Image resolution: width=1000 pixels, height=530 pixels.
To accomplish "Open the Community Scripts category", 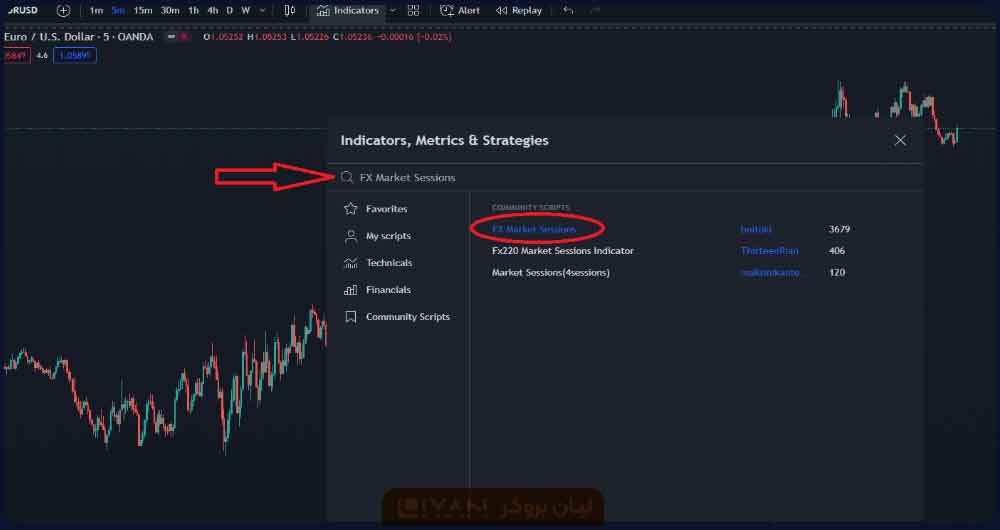I will 408,316.
